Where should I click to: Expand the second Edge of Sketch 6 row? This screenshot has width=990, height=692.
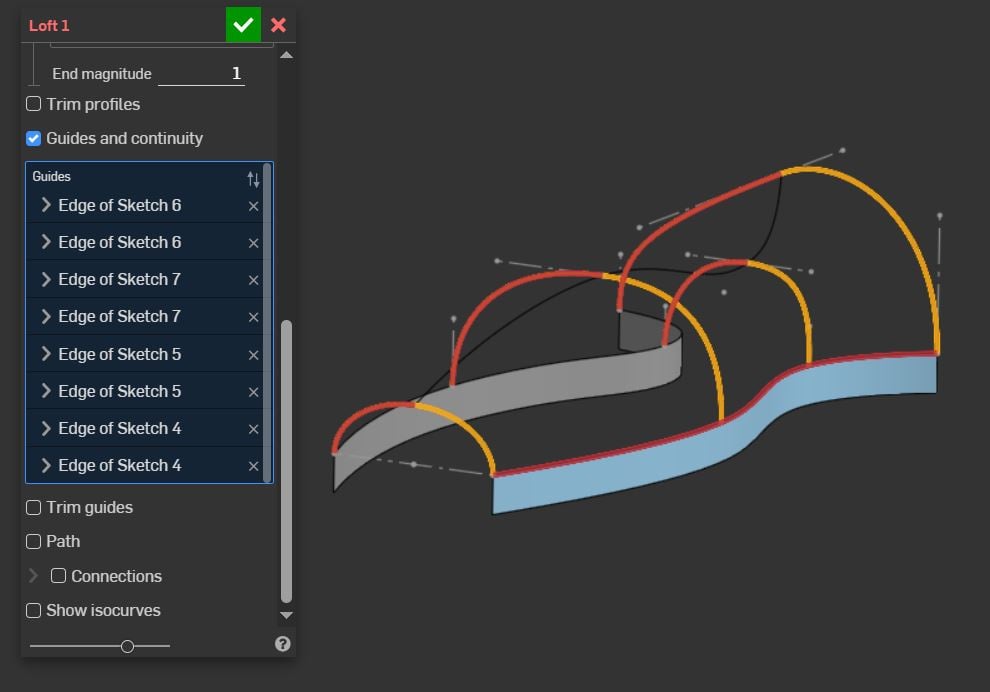[x=45, y=242]
